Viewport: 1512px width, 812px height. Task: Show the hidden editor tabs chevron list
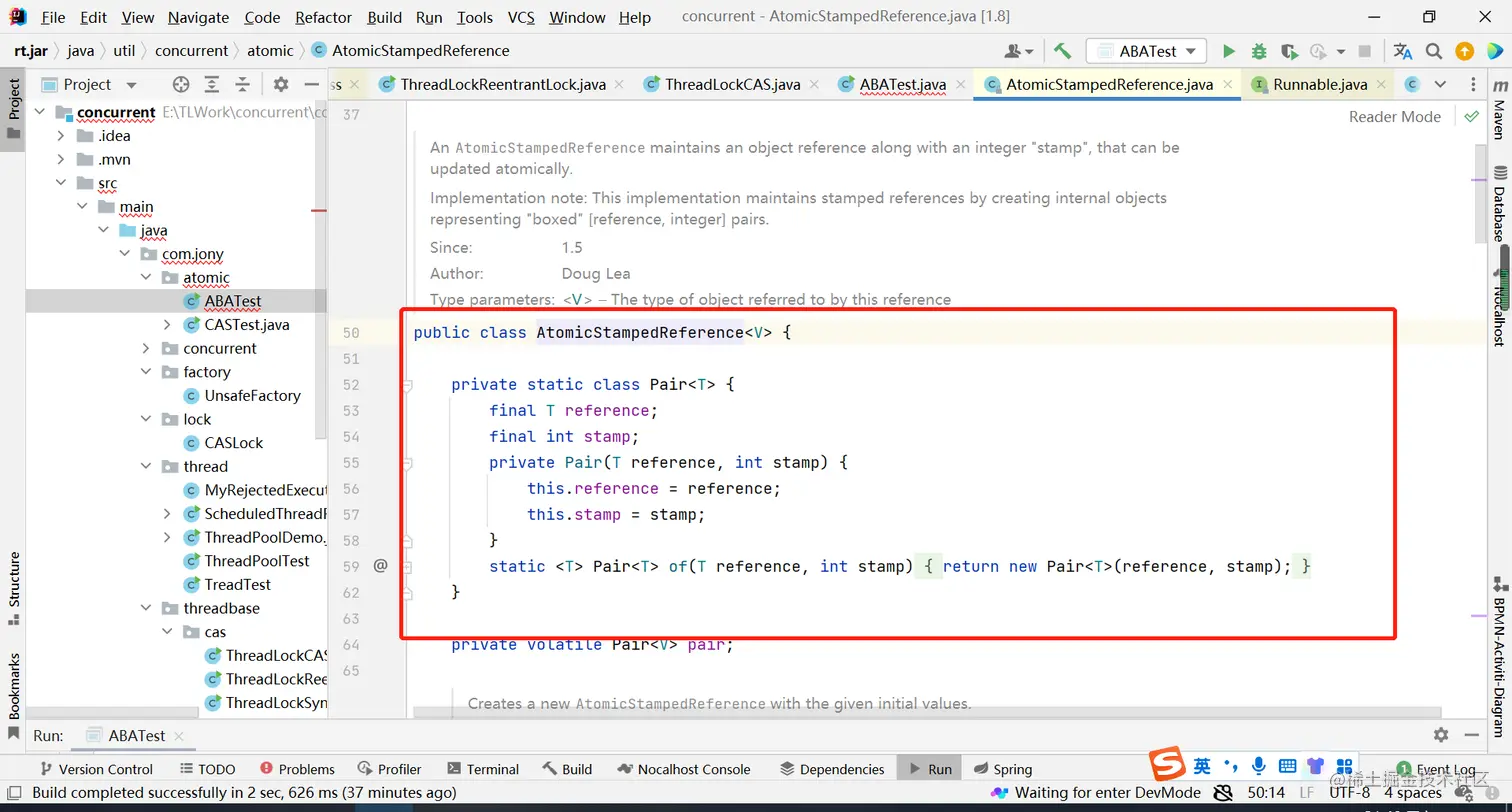(1440, 84)
